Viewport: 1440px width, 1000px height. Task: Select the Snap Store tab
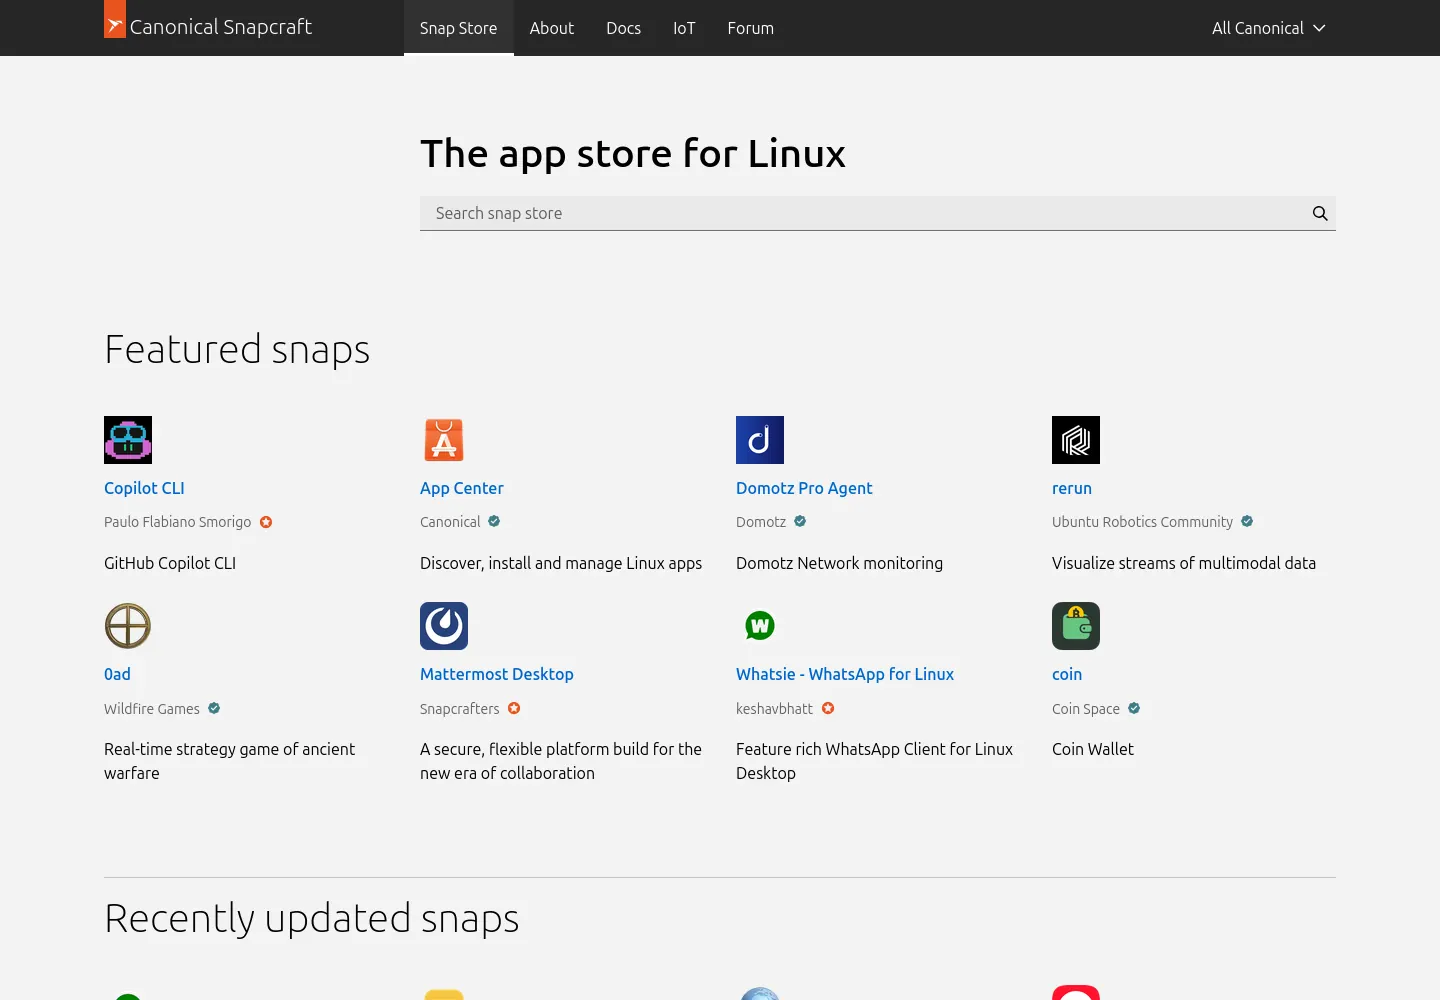(x=458, y=28)
